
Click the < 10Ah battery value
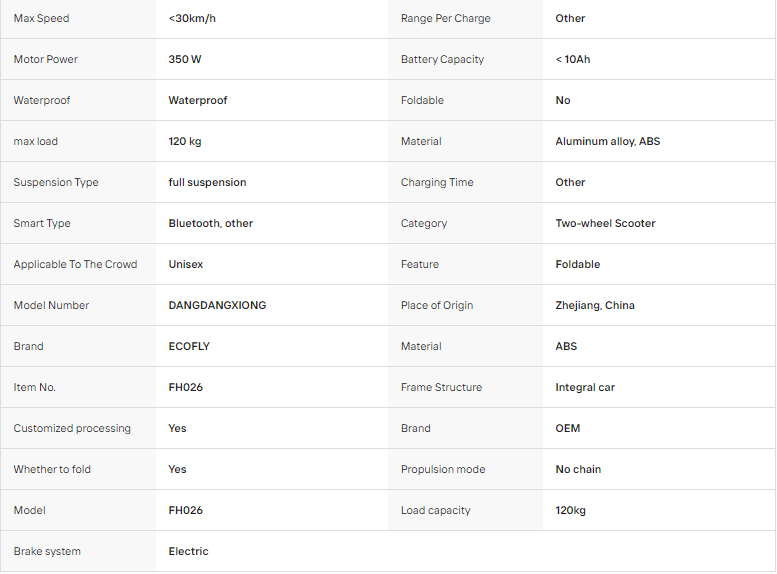pyautogui.click(x=573, y=59)
